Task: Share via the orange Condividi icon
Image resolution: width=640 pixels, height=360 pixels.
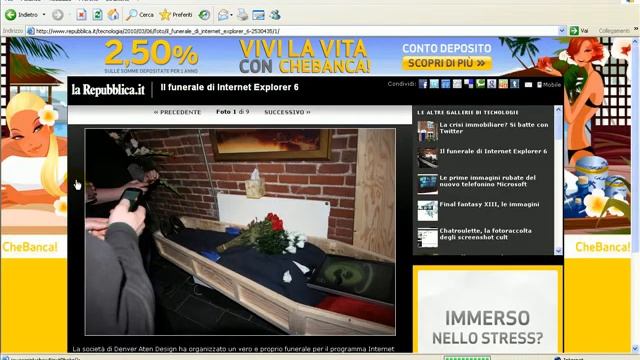Action: (503, 84)
